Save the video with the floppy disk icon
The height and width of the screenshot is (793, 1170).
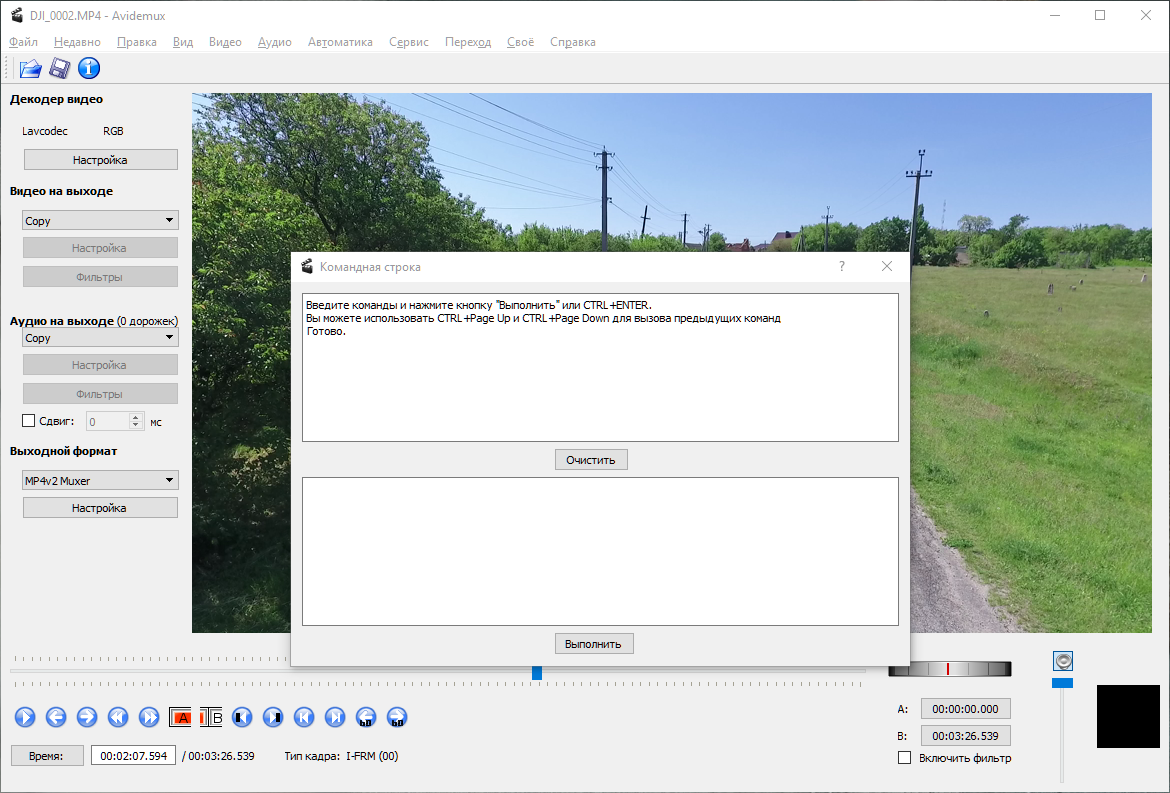60,69
